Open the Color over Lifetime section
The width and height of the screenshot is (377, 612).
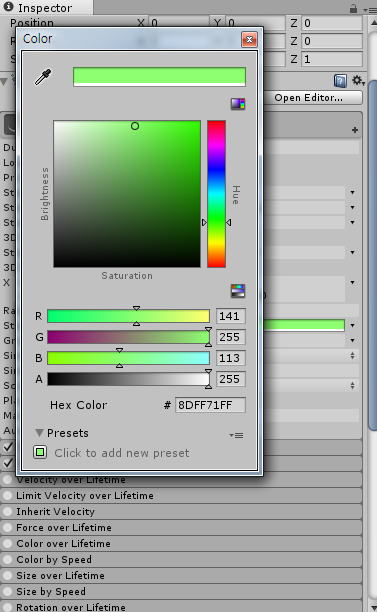coord(181,543)
